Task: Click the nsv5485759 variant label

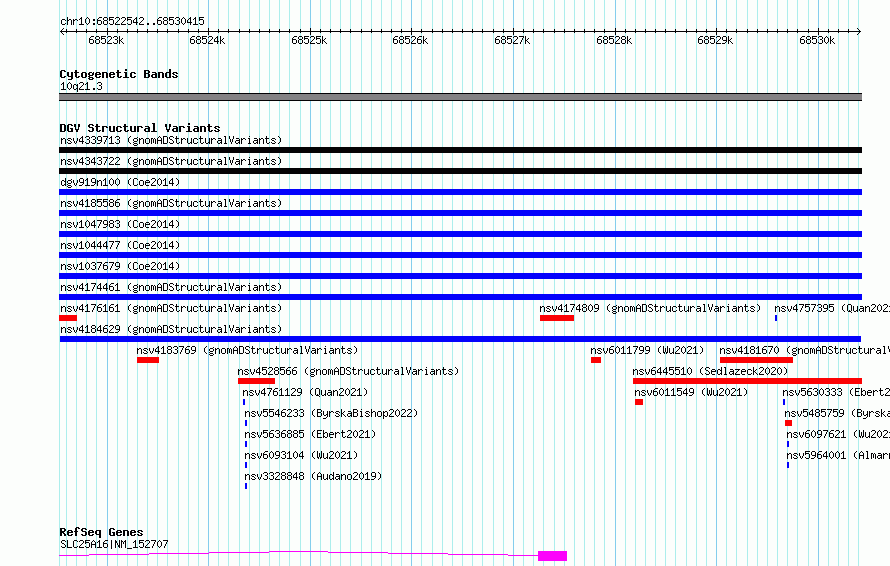Action: pyautogui.click(x=837, y=413)
